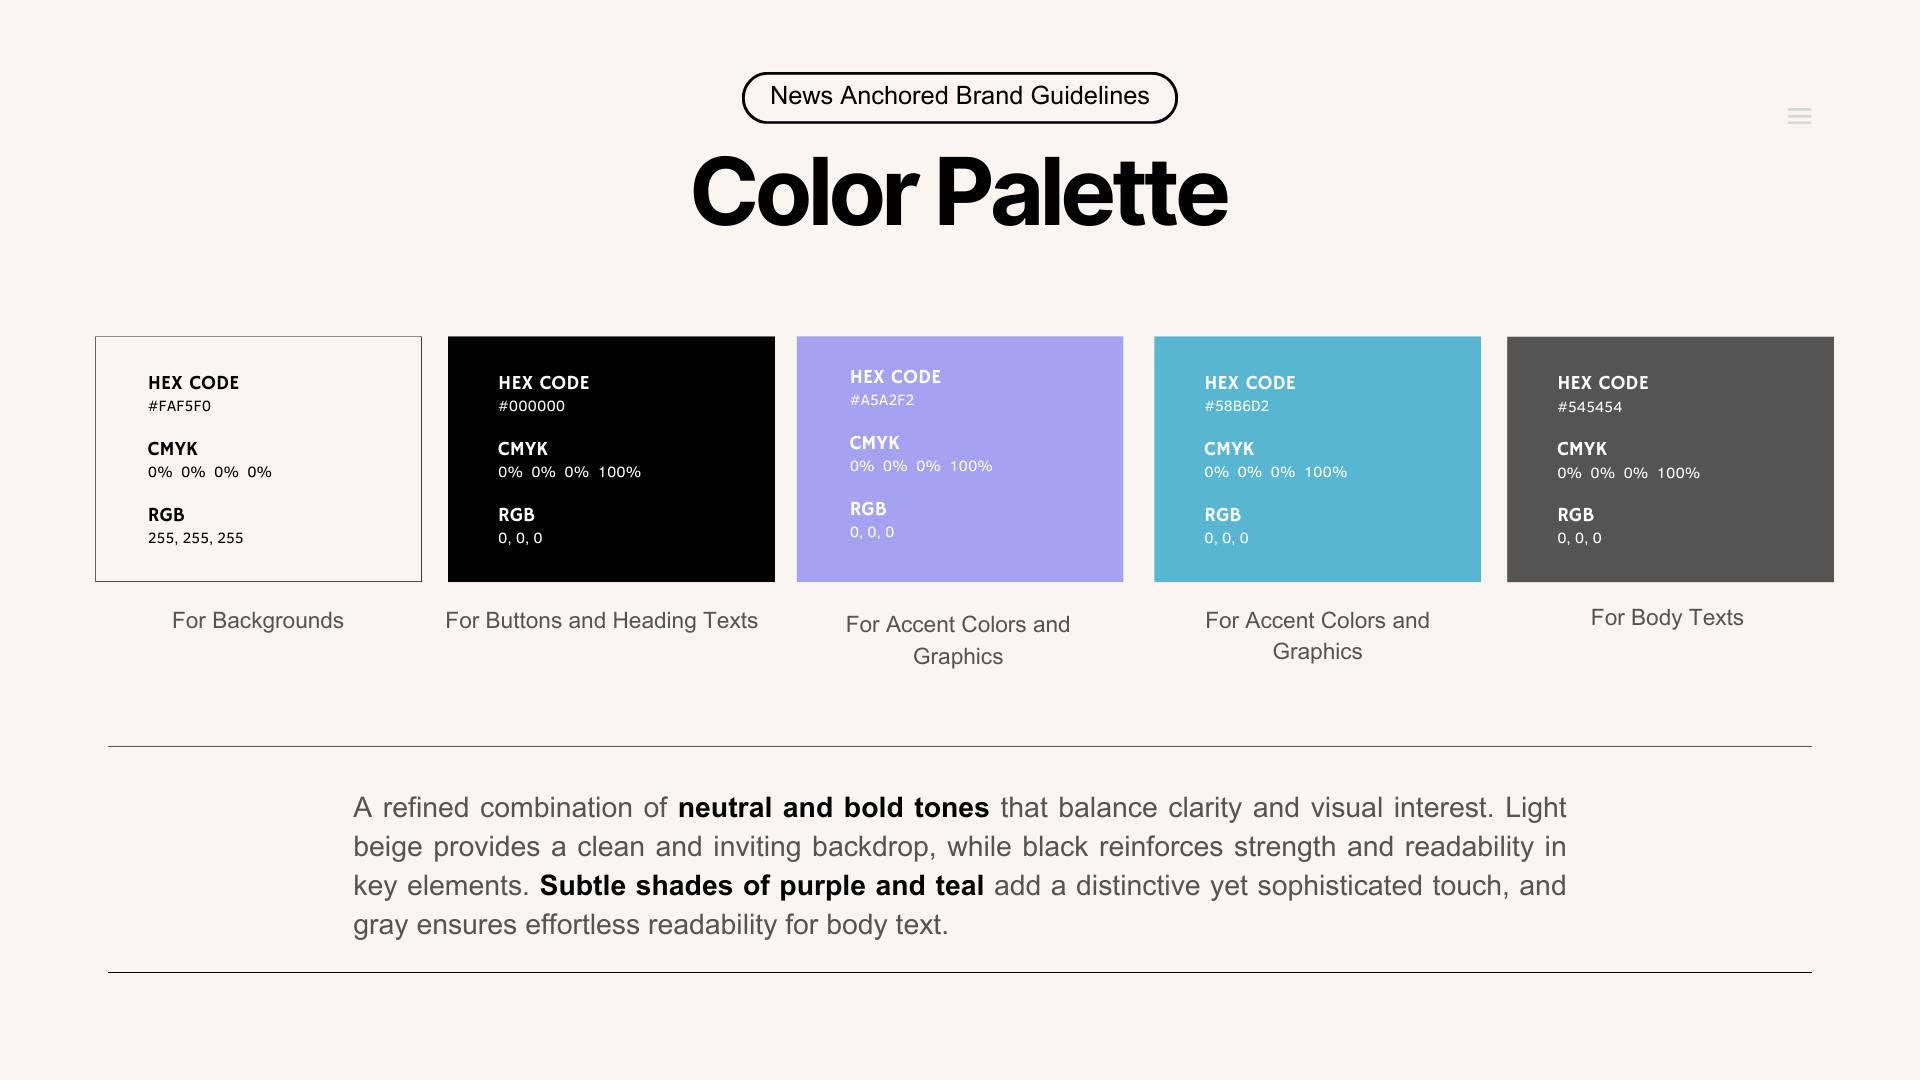The width and height of the screenshot is (1920, 1080).
Task: Click the #545454 hex code text
Action: coord(1589,407)
